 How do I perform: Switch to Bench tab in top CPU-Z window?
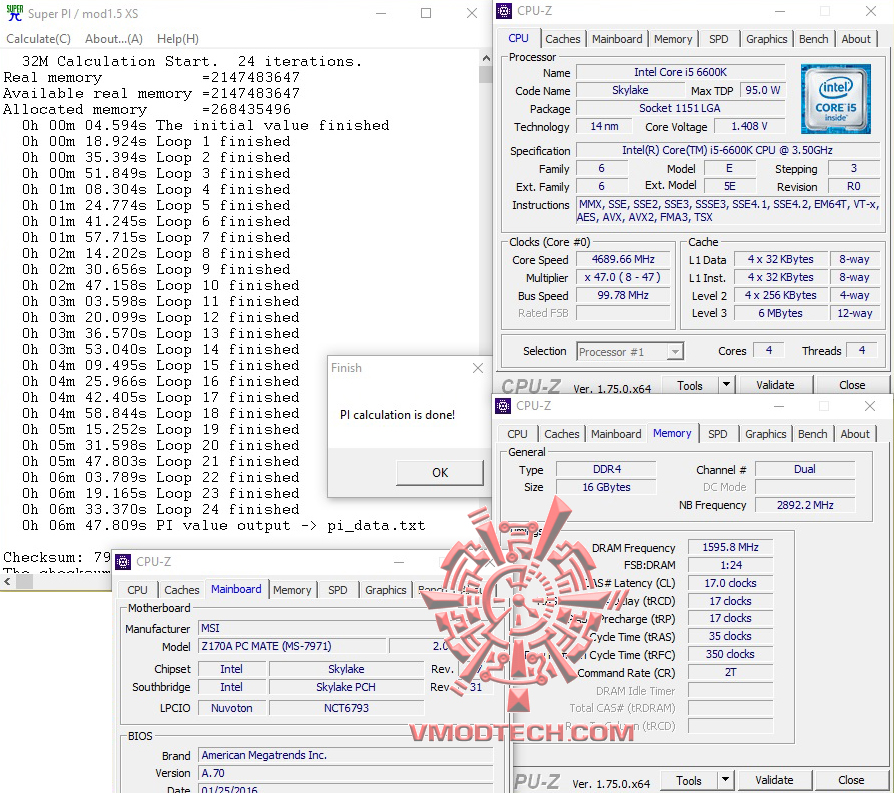(814, 39)
